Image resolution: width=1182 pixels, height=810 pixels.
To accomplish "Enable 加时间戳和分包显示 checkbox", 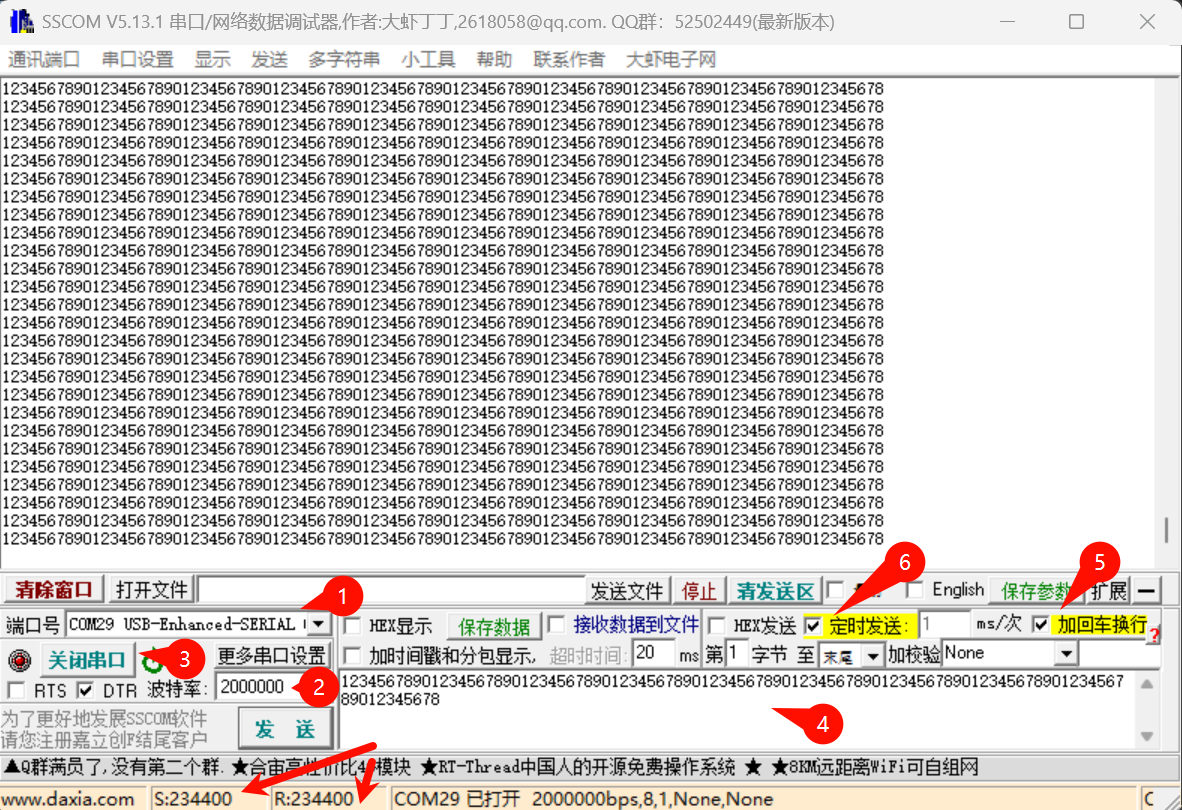I will point(352,655).
